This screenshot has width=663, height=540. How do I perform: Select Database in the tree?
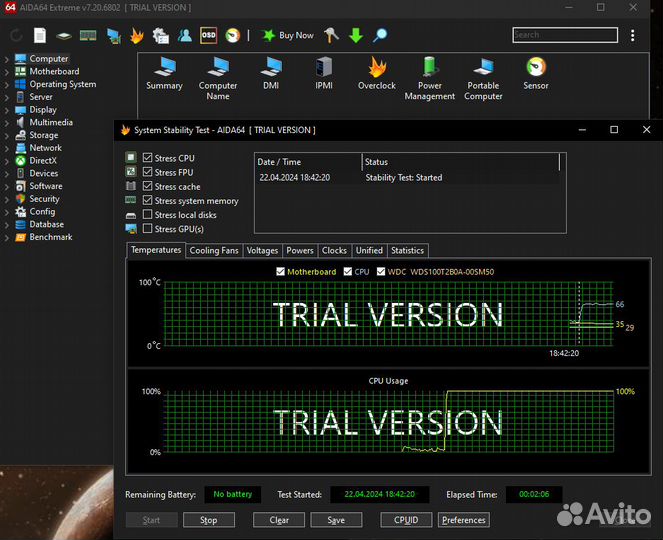(47, 224)
